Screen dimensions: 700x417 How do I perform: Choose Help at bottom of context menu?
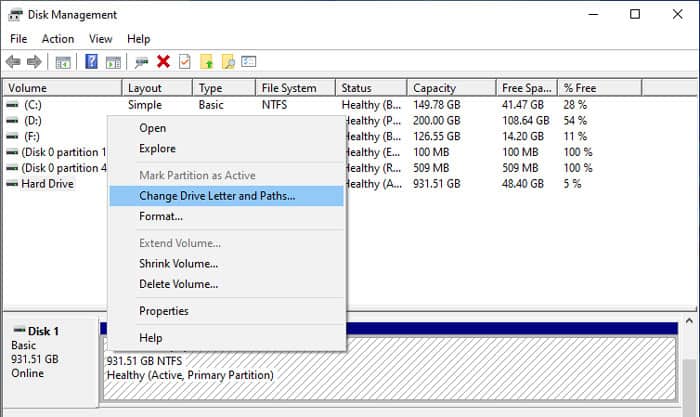pyautogui.click(x=226, y=338)
